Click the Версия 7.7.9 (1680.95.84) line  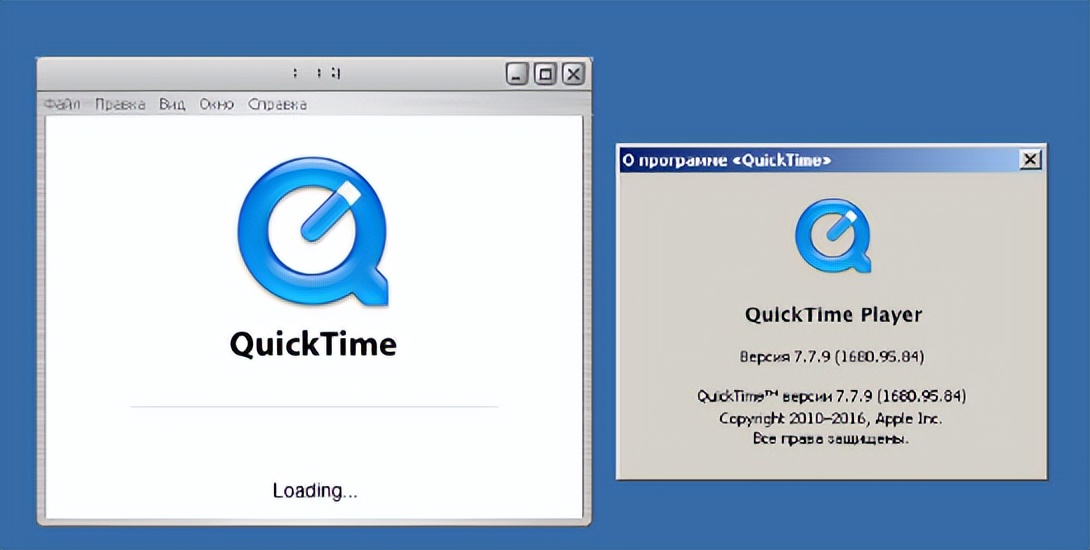[832, 357]
